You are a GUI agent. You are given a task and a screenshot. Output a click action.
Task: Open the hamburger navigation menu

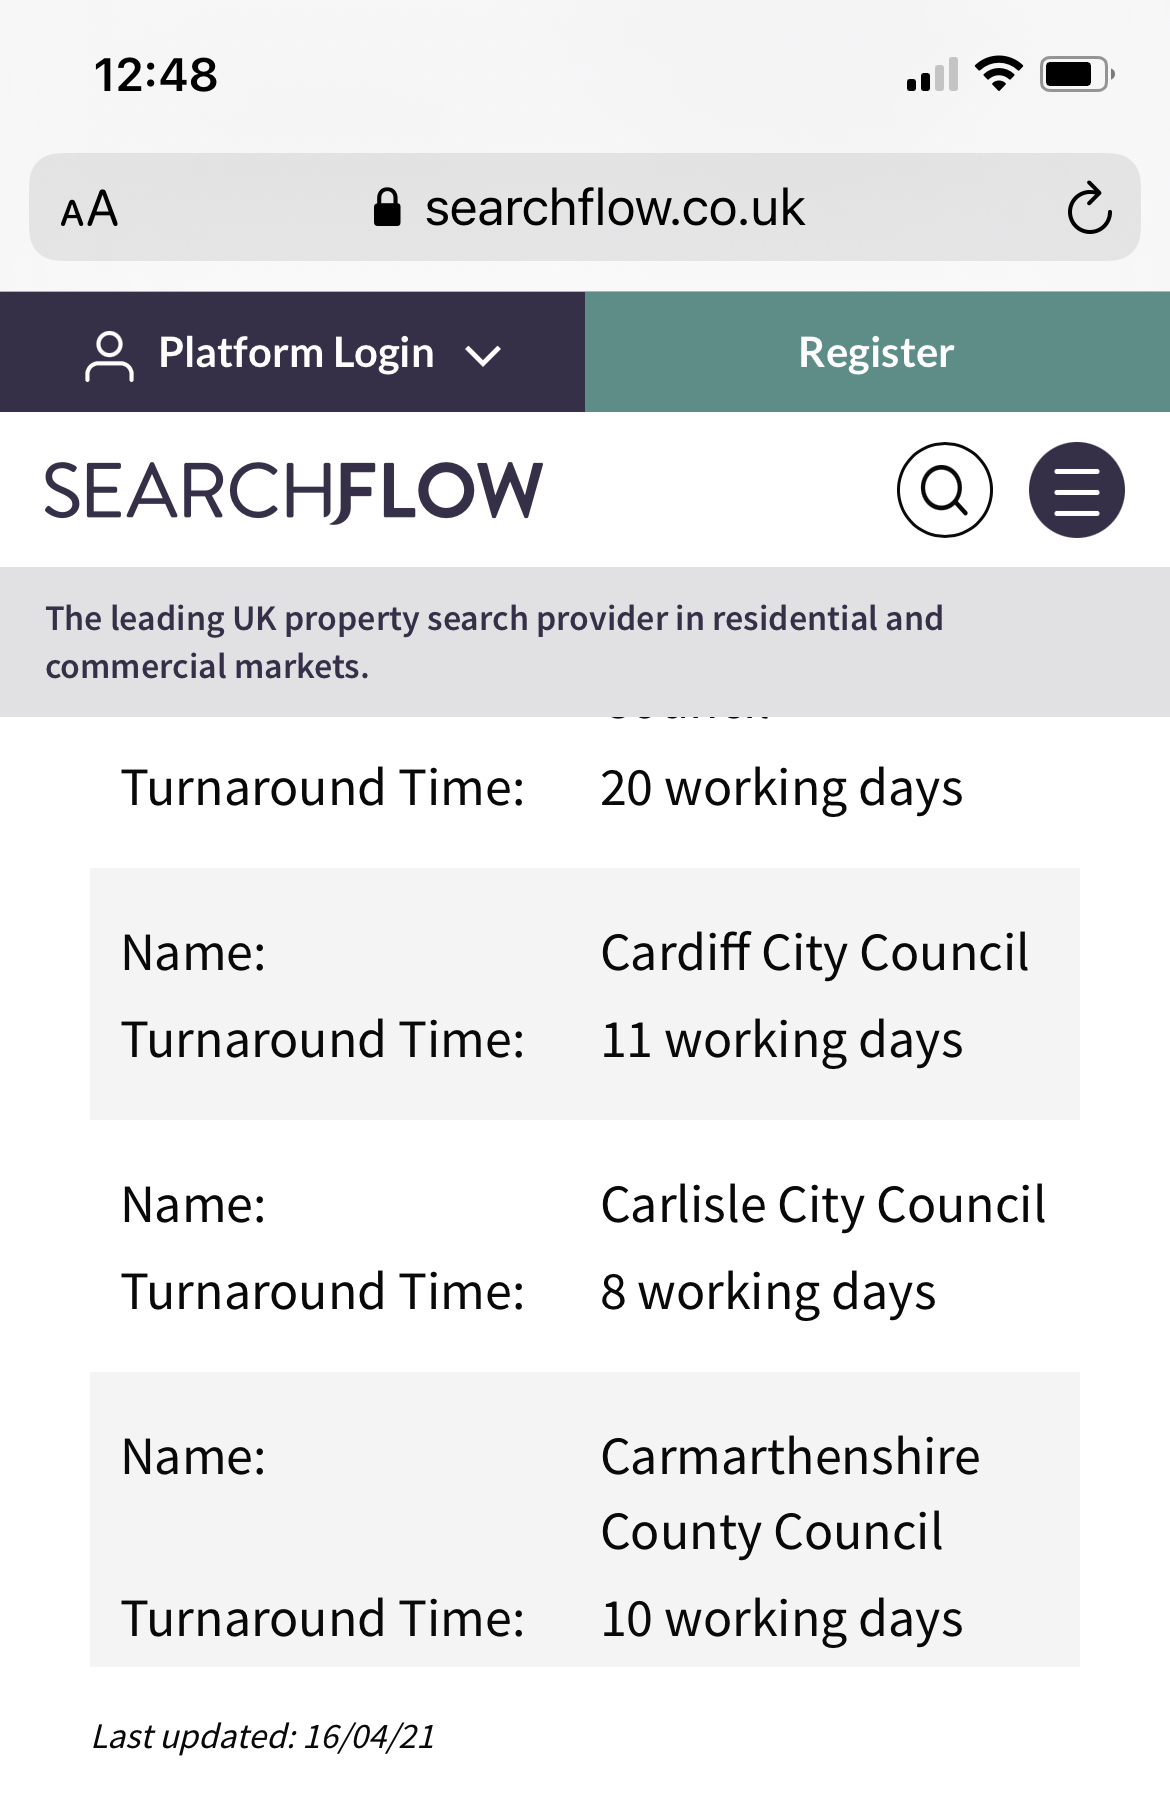pos(1076,490)
